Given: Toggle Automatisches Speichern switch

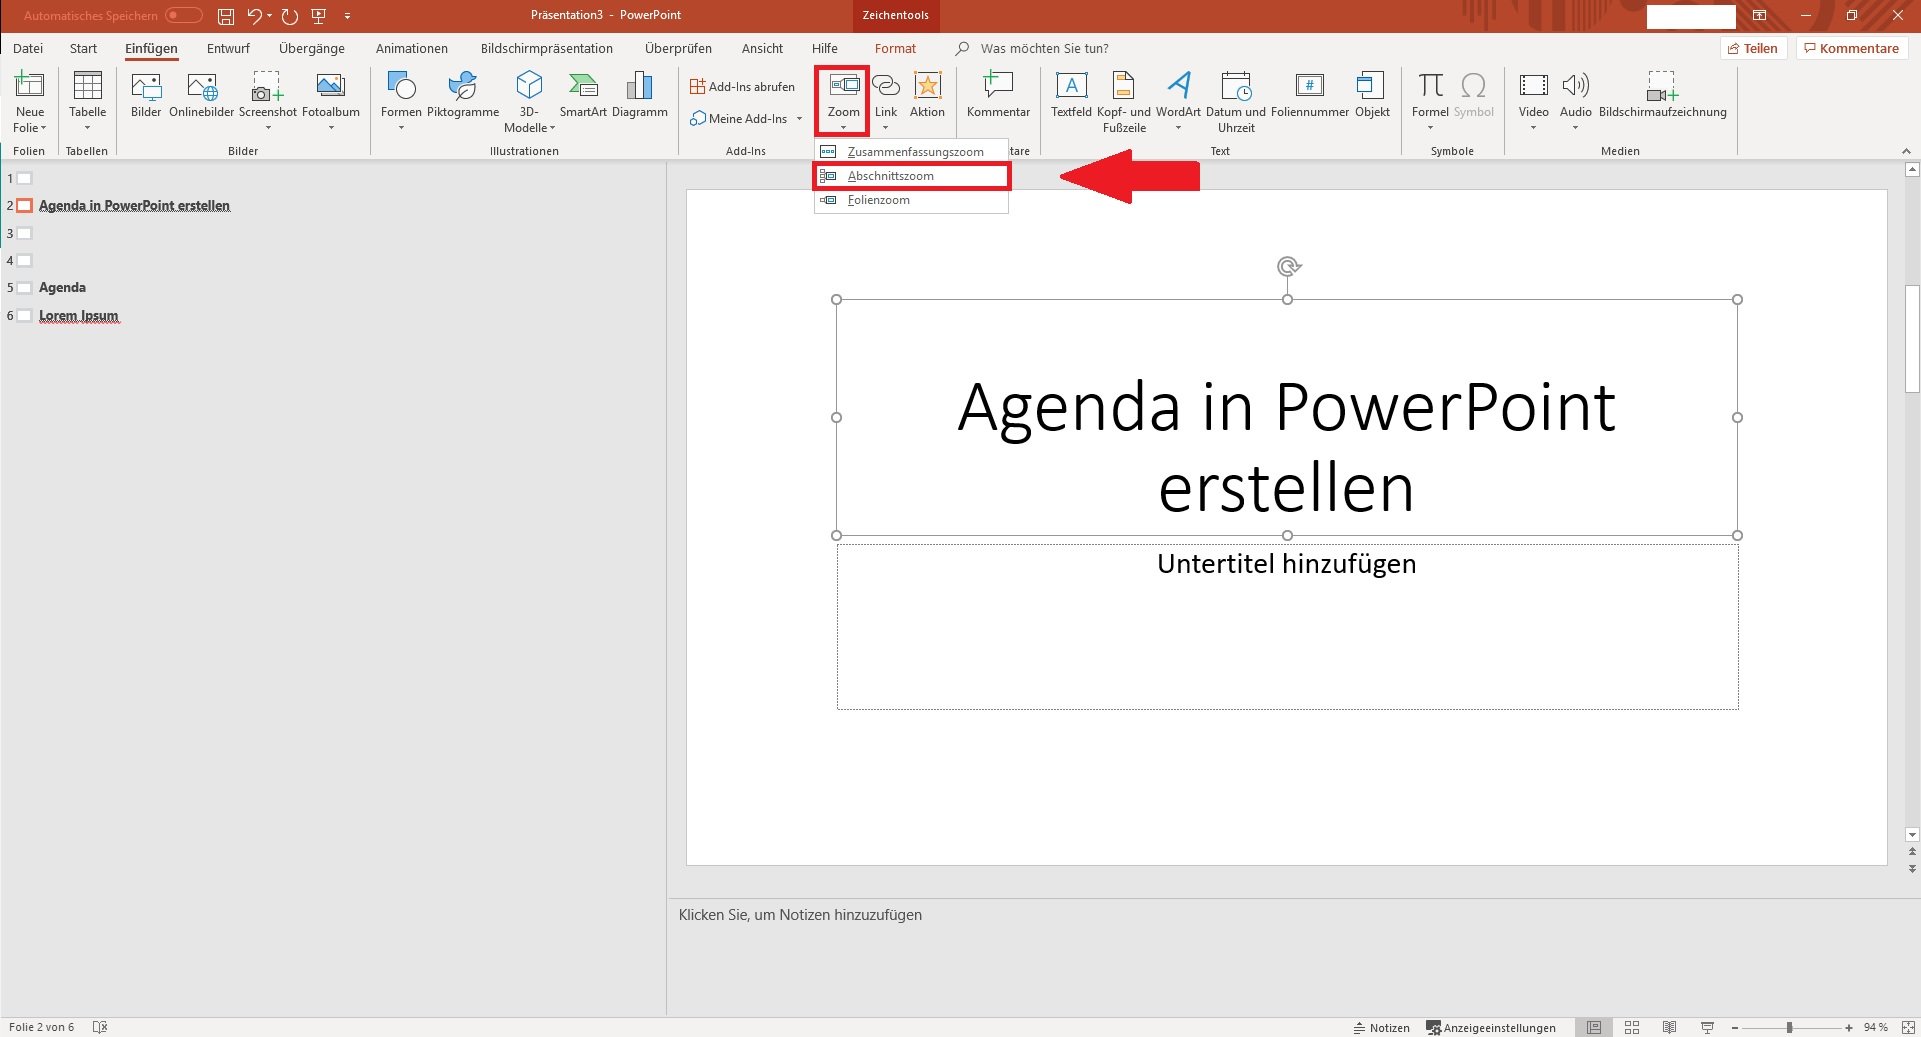Looking at the screenshot, I should [184, 15].
